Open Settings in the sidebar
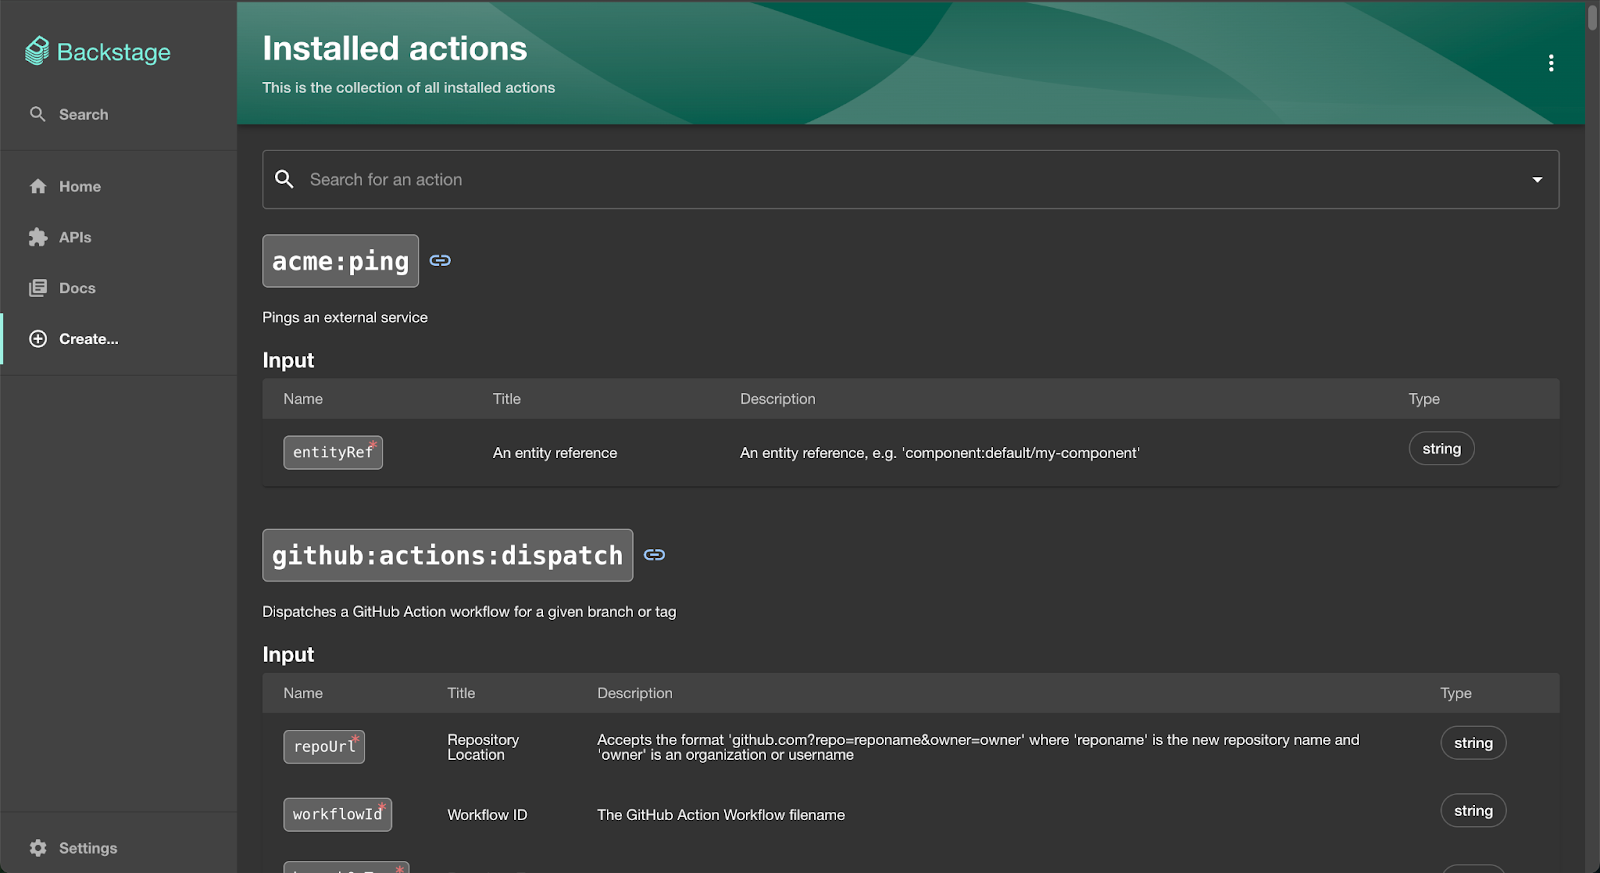 (x=118, y=848)
